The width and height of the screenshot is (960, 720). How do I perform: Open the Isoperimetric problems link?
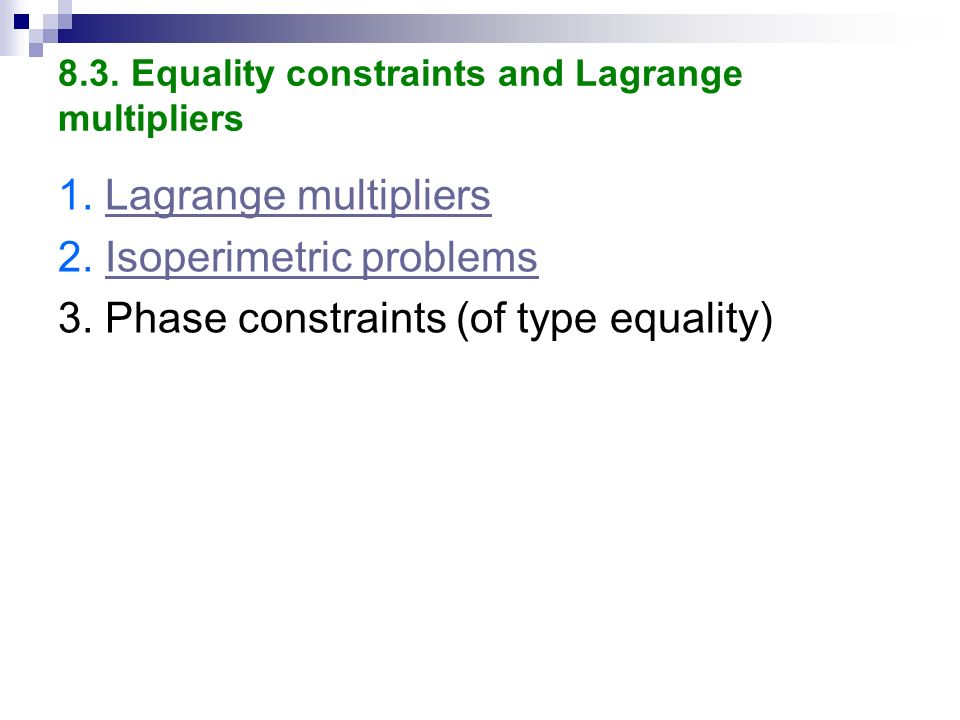[x=321, y=257]
